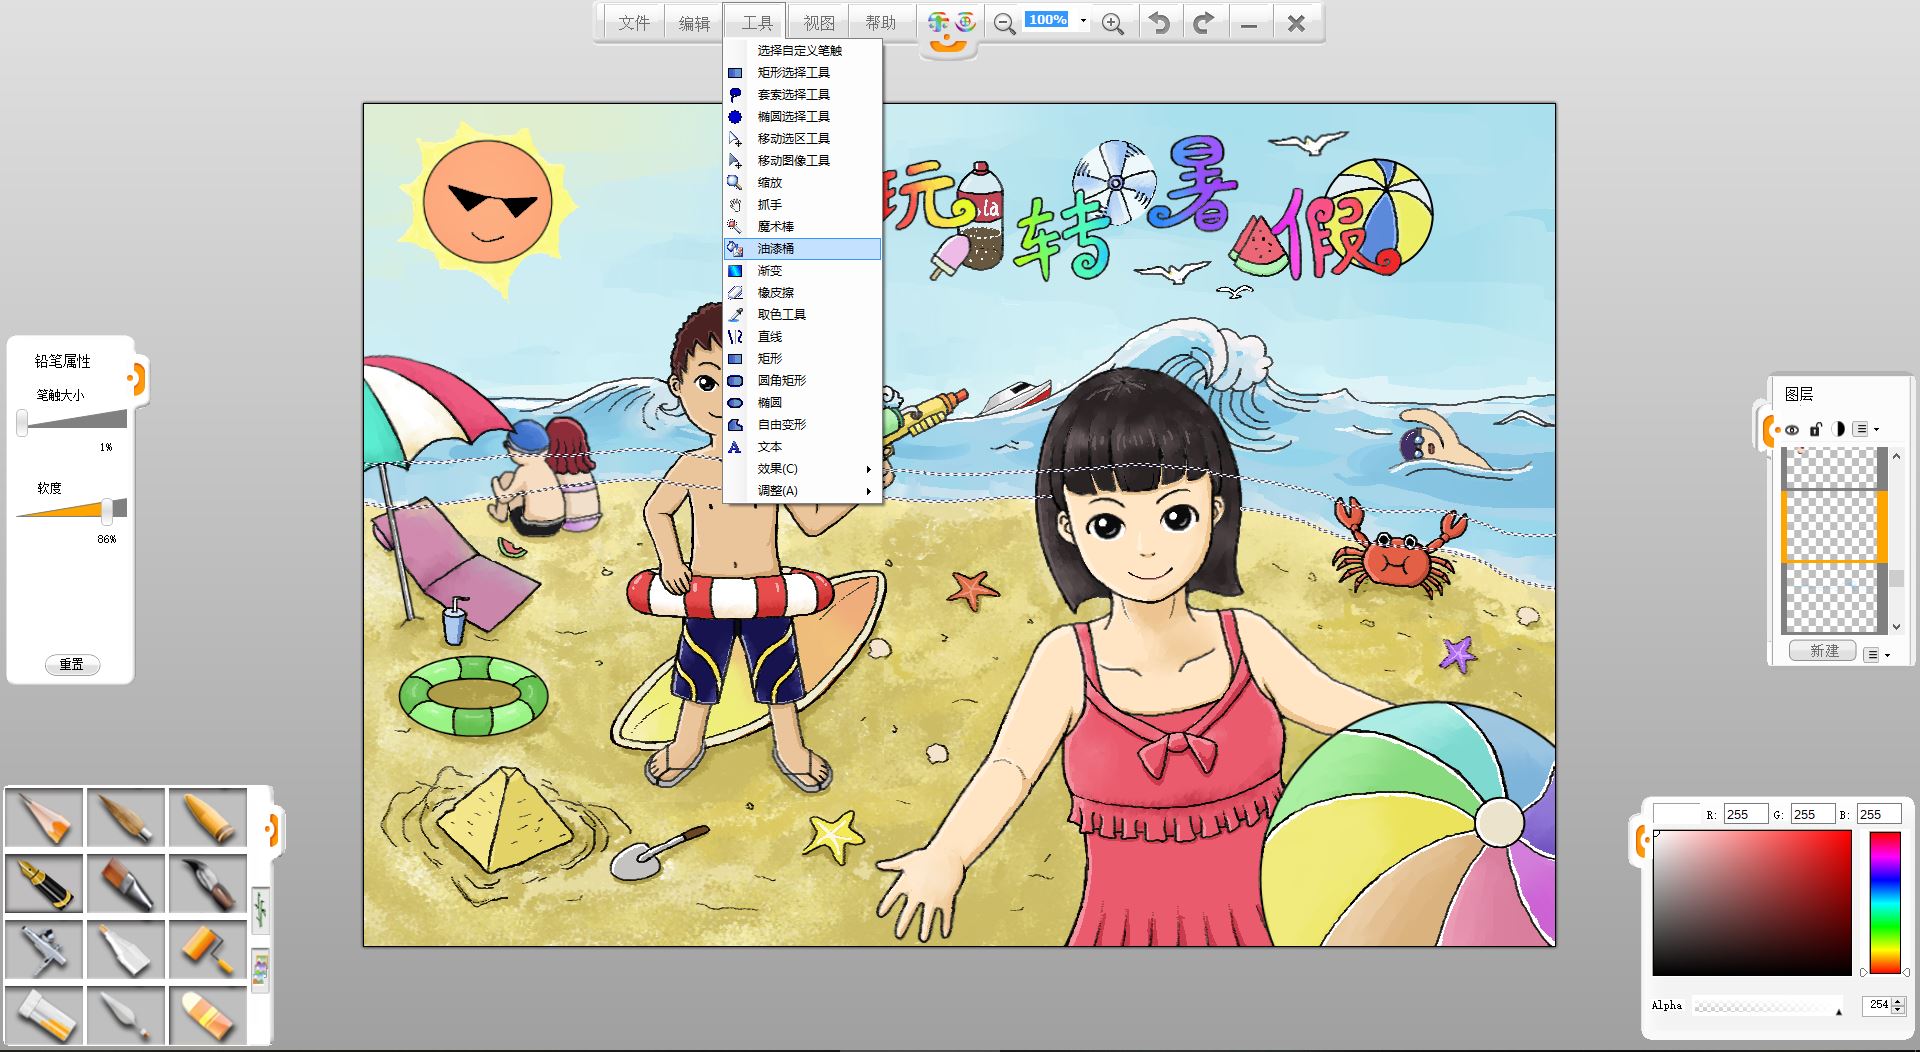Viewport: 1920px width, 1052px height.
Task: Pick the pencil brush tool
Action: [x=44, y=817]
